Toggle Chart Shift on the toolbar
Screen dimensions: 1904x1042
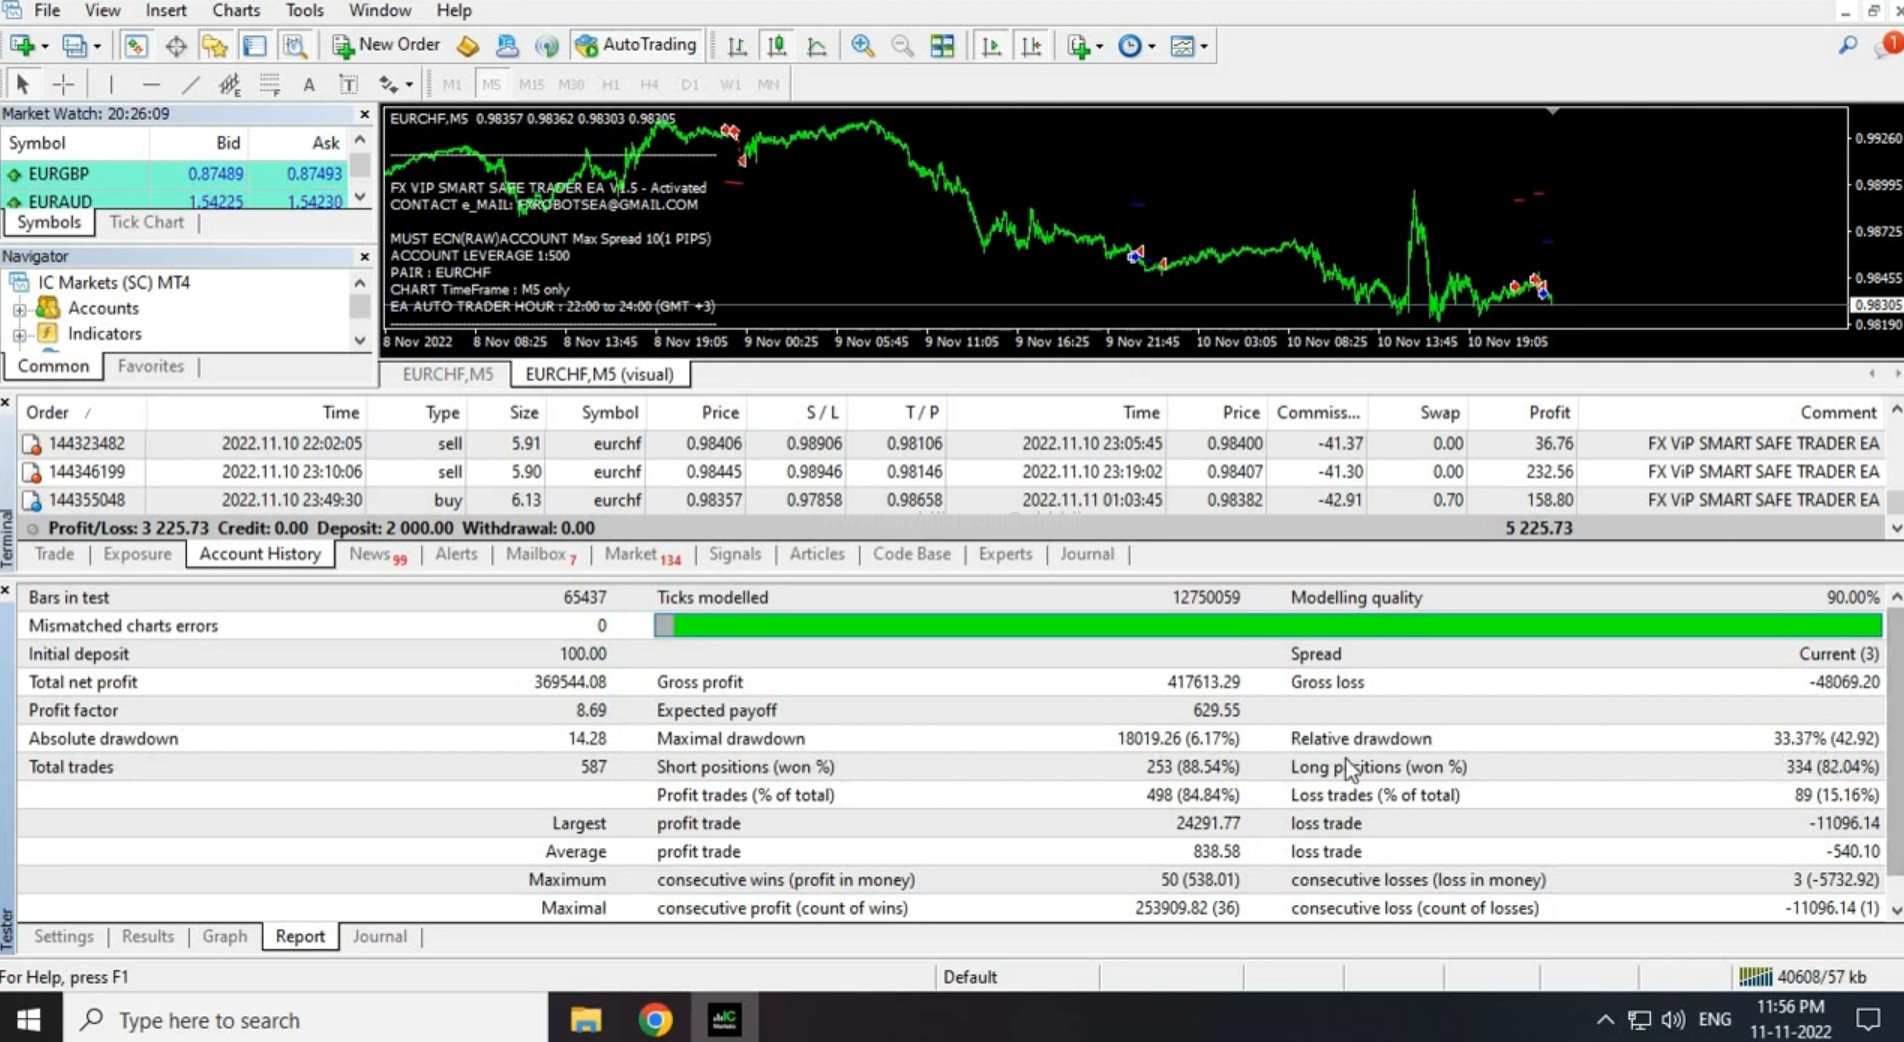(x=1031, y=46)
